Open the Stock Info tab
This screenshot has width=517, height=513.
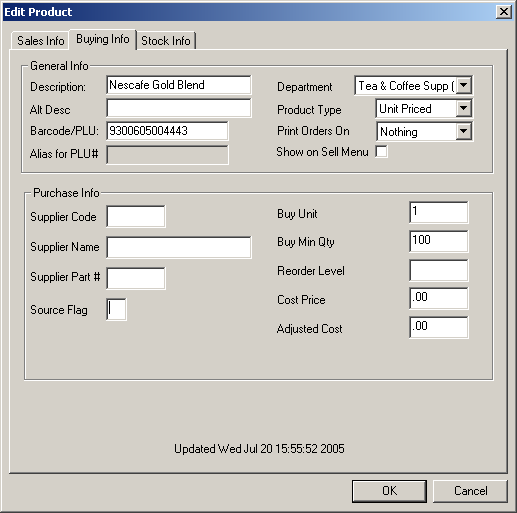pyautogui.click(x=166, y=41)
